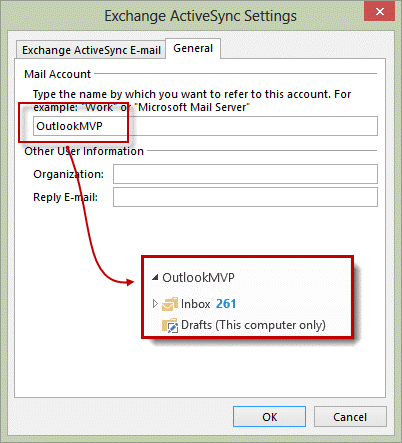Click the Organization: label
402x443 pixels.
click(x=68, y=174)
